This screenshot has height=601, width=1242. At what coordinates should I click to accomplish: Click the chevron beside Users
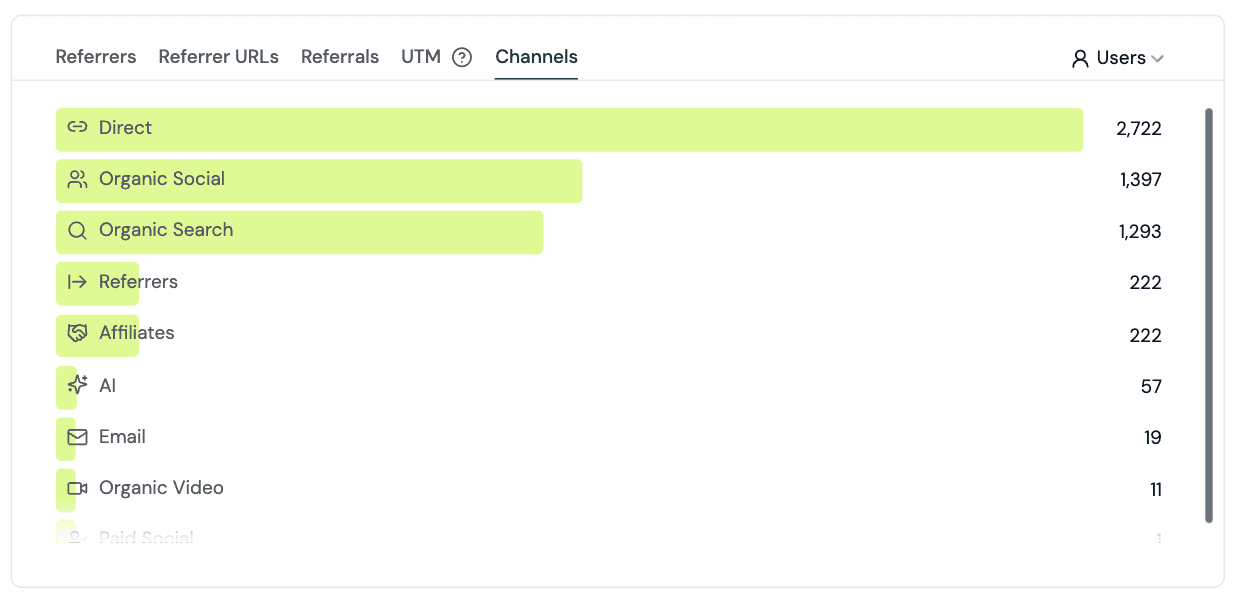pos(1158,58)
